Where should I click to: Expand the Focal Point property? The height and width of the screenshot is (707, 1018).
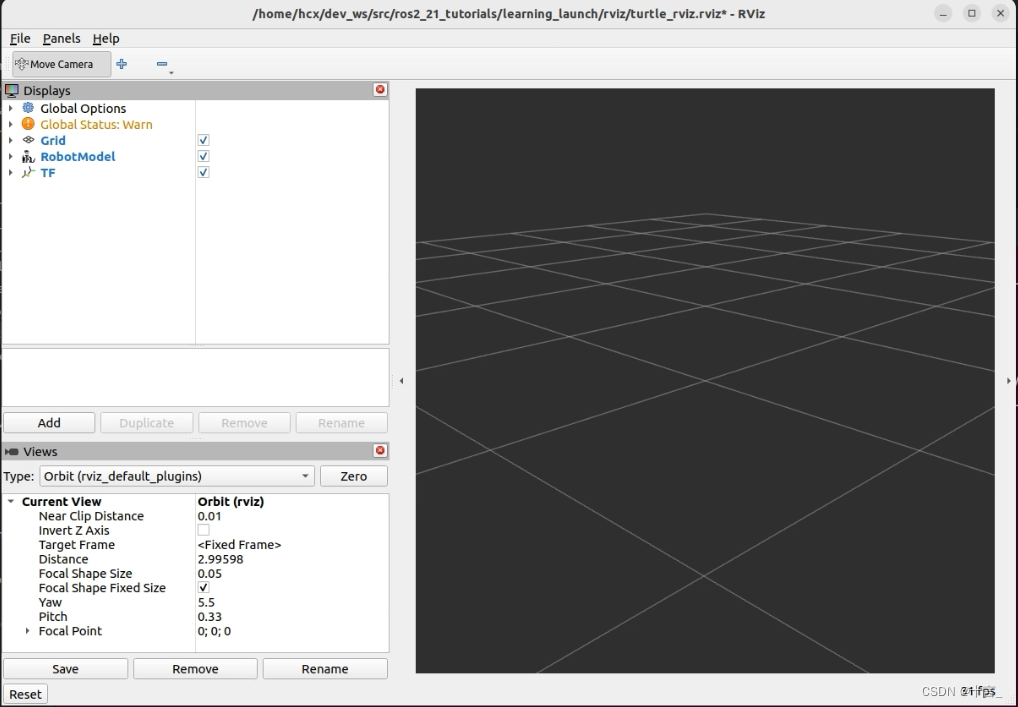[27, 630]
